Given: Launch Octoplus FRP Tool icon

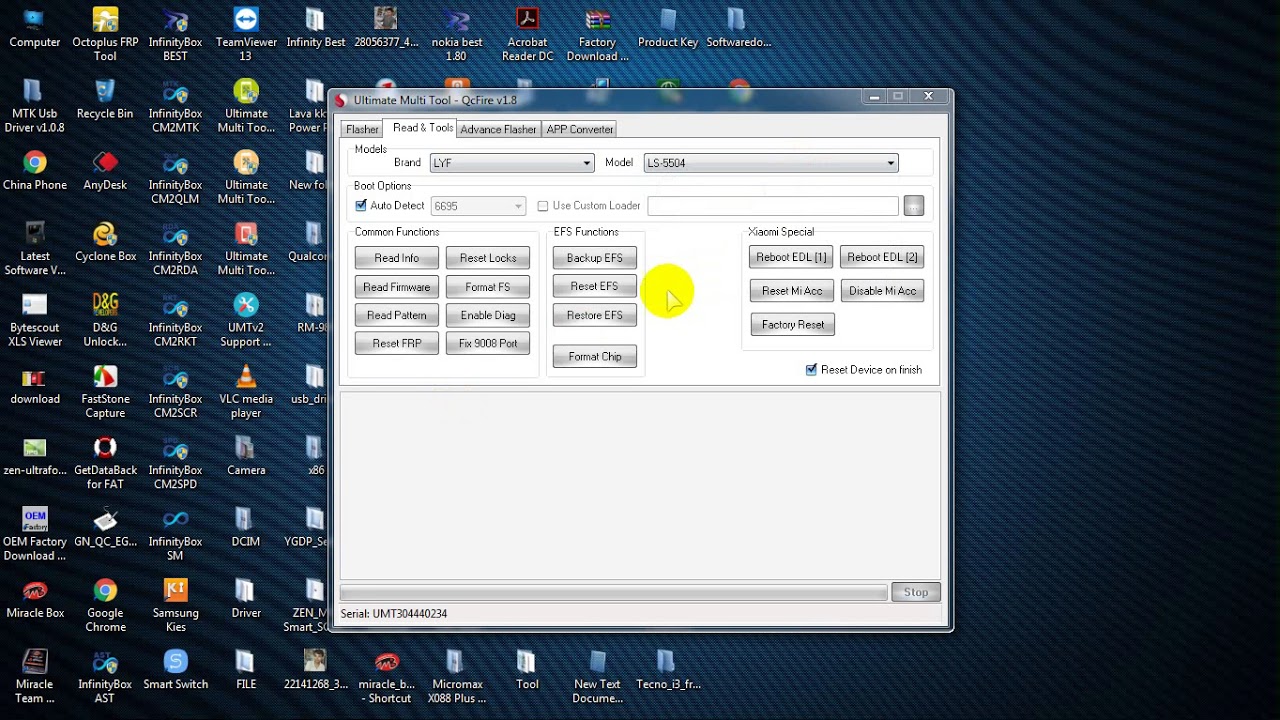Looking at the screenshot, I should point(105,34).
